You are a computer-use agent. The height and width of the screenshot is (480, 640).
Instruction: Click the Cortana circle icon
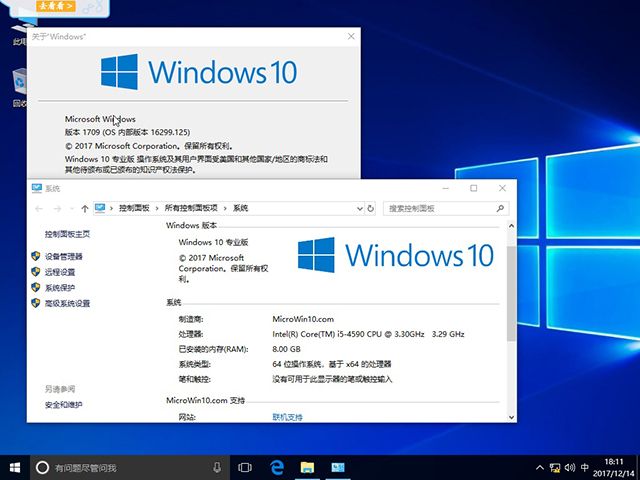pyautogui.click(x=42, y=468)
